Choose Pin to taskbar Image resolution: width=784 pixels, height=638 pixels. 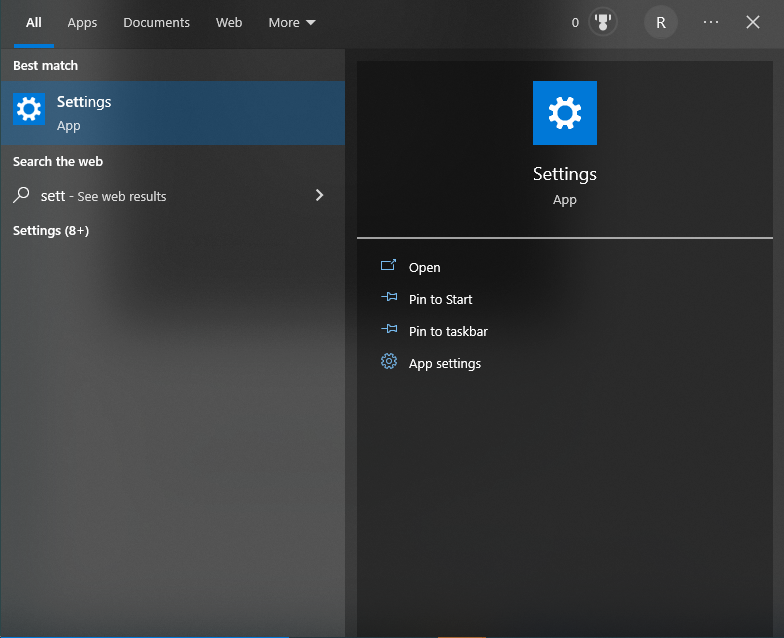click(x=448, y=332)
